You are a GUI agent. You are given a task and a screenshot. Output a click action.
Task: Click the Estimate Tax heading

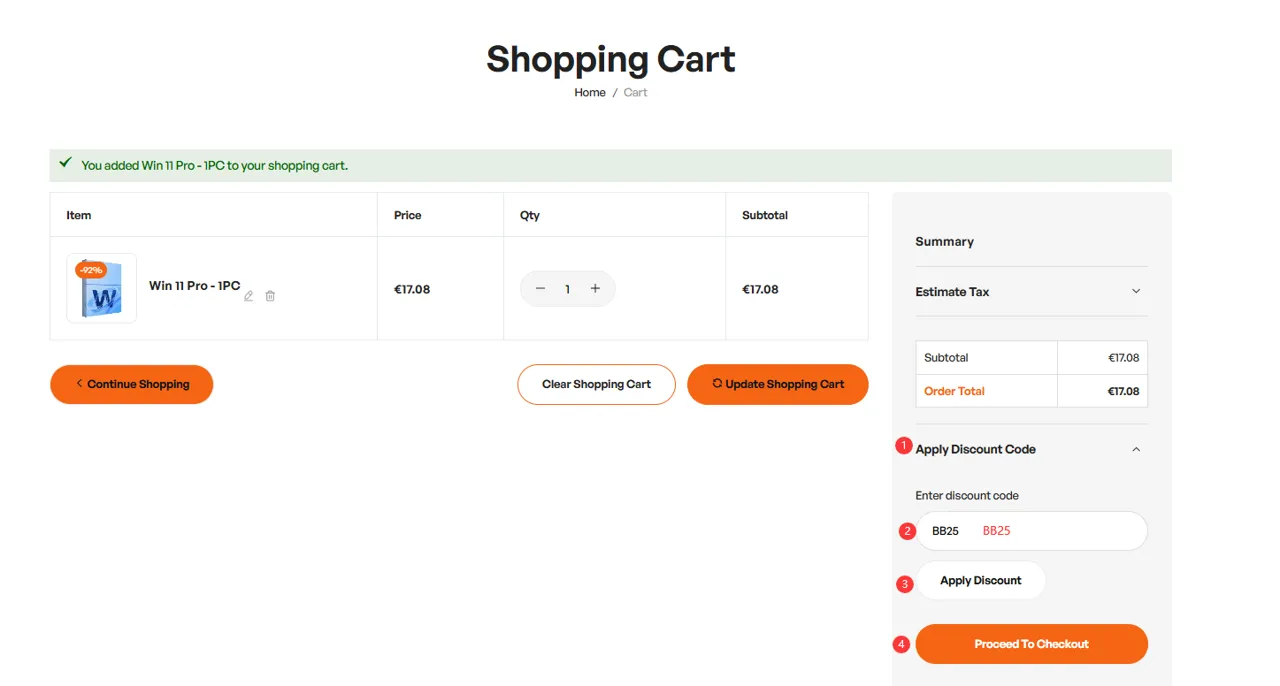952,292
